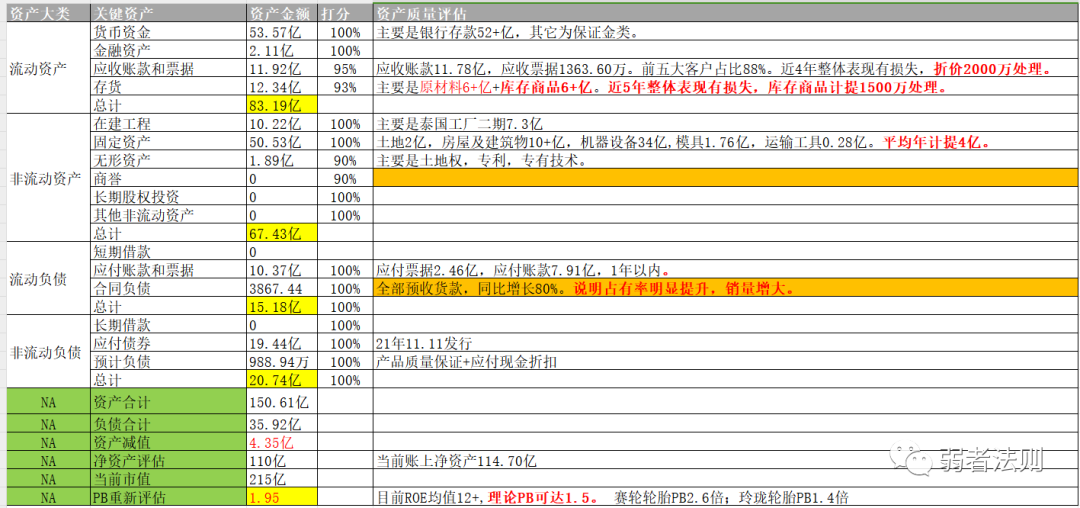Screen dimensions: 1080x508
Task: Select the merged 非流动负债 category cell
Action: 48,352
